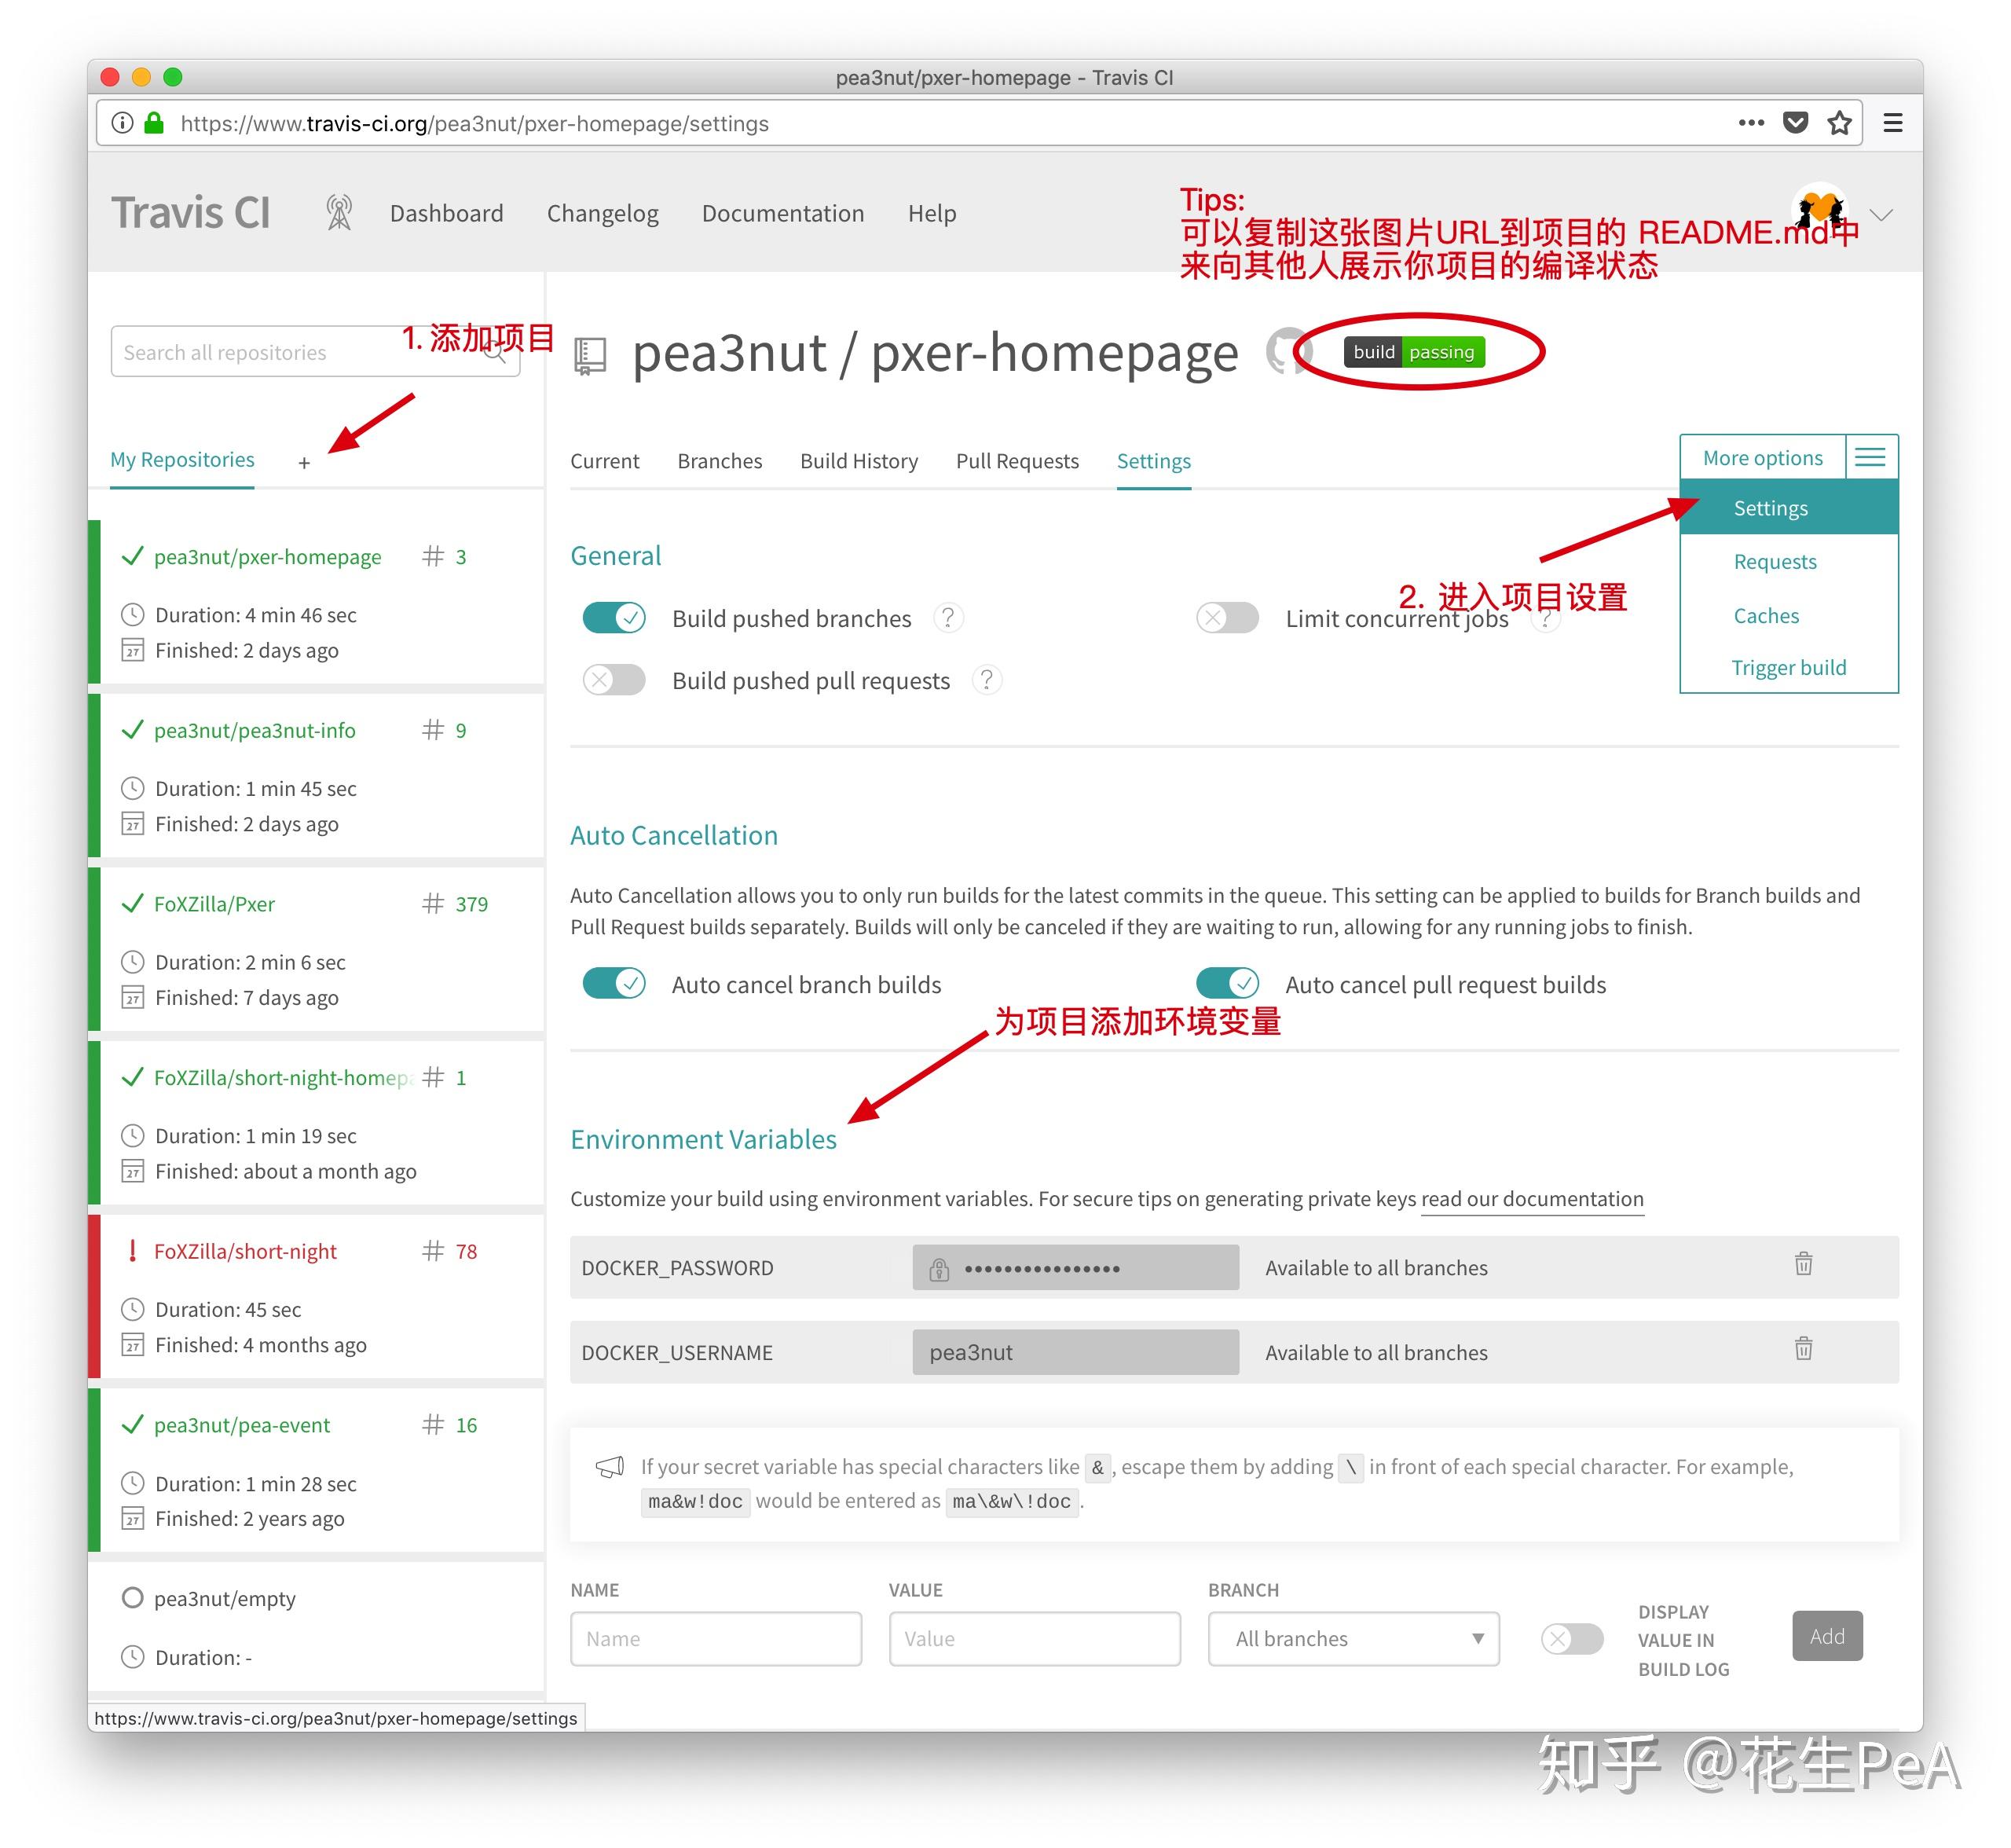Open the pea3nut/pea3nut-info repository
This screenshot has height=1848, width=2011.
255,730
